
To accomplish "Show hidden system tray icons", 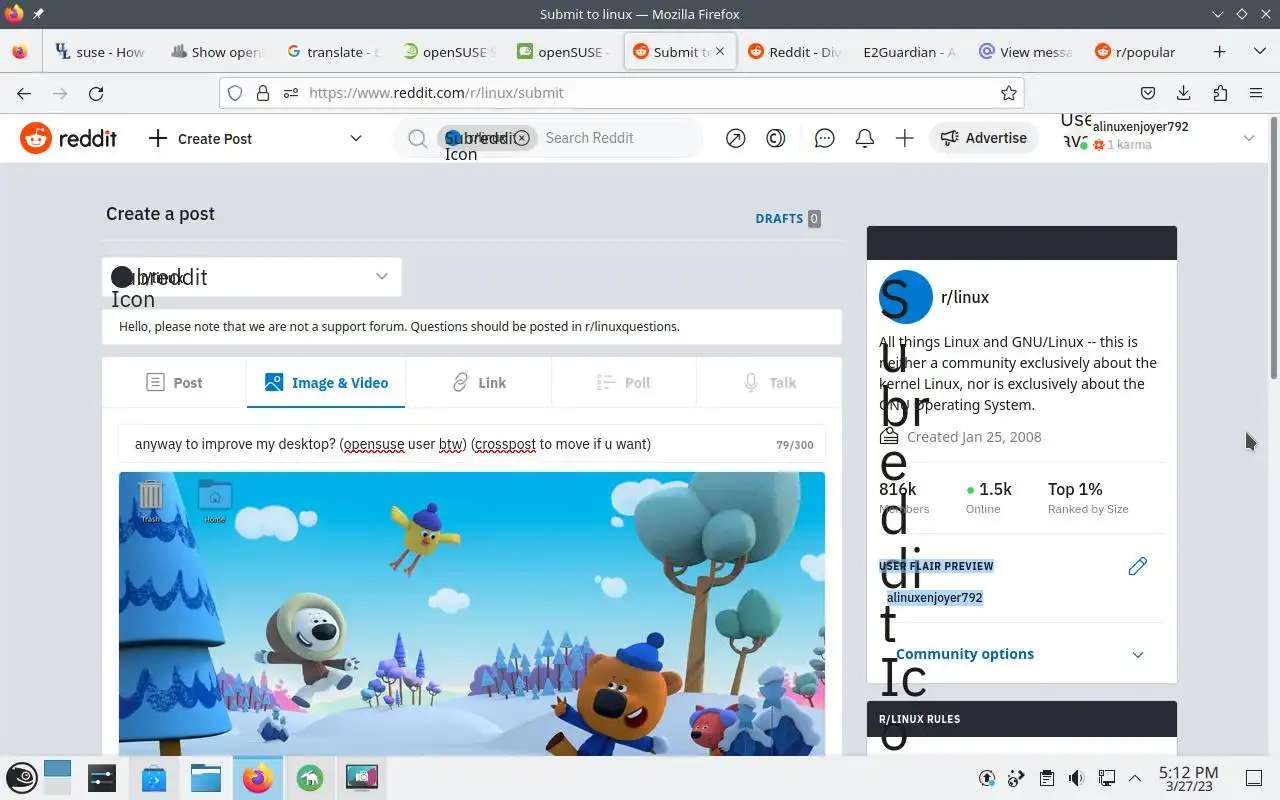I will click(x=1135, y=778).
